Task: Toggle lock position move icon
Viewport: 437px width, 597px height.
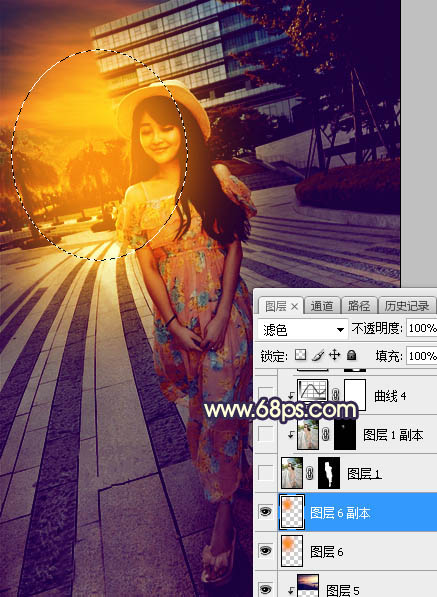Action: click(x=334, y=355)
